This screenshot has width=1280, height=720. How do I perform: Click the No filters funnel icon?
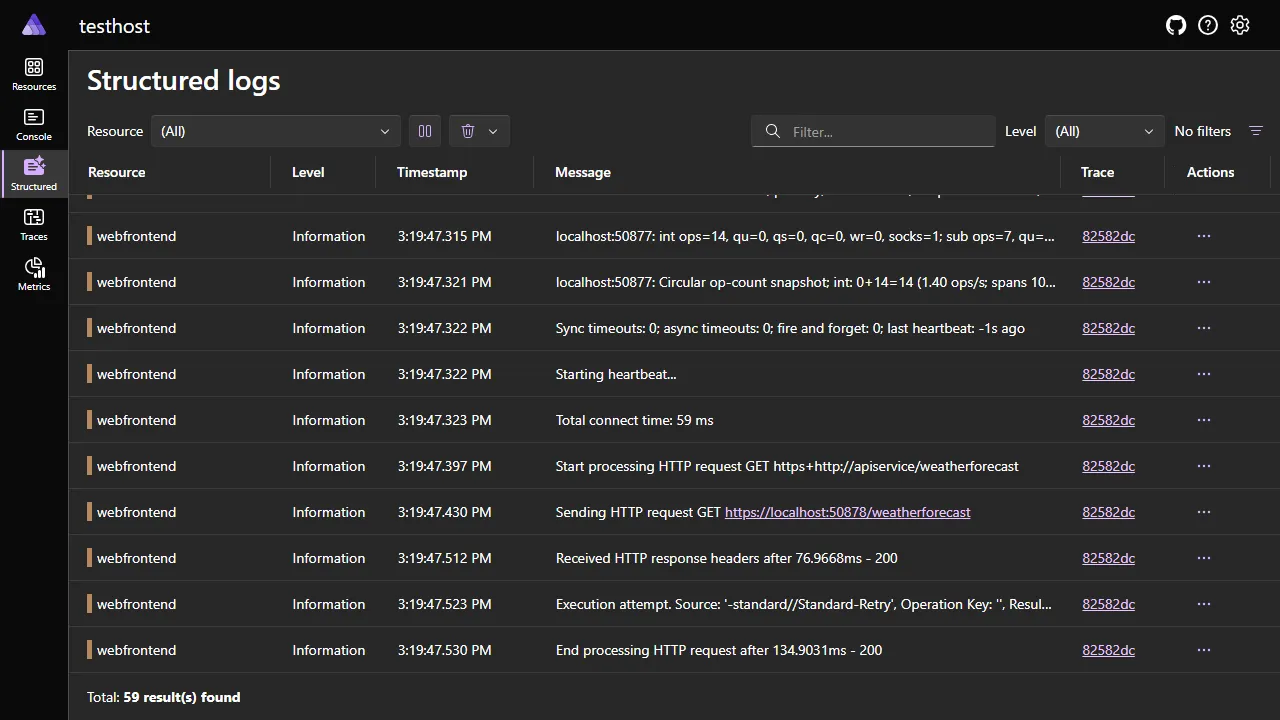click(x=1256, y=130)
